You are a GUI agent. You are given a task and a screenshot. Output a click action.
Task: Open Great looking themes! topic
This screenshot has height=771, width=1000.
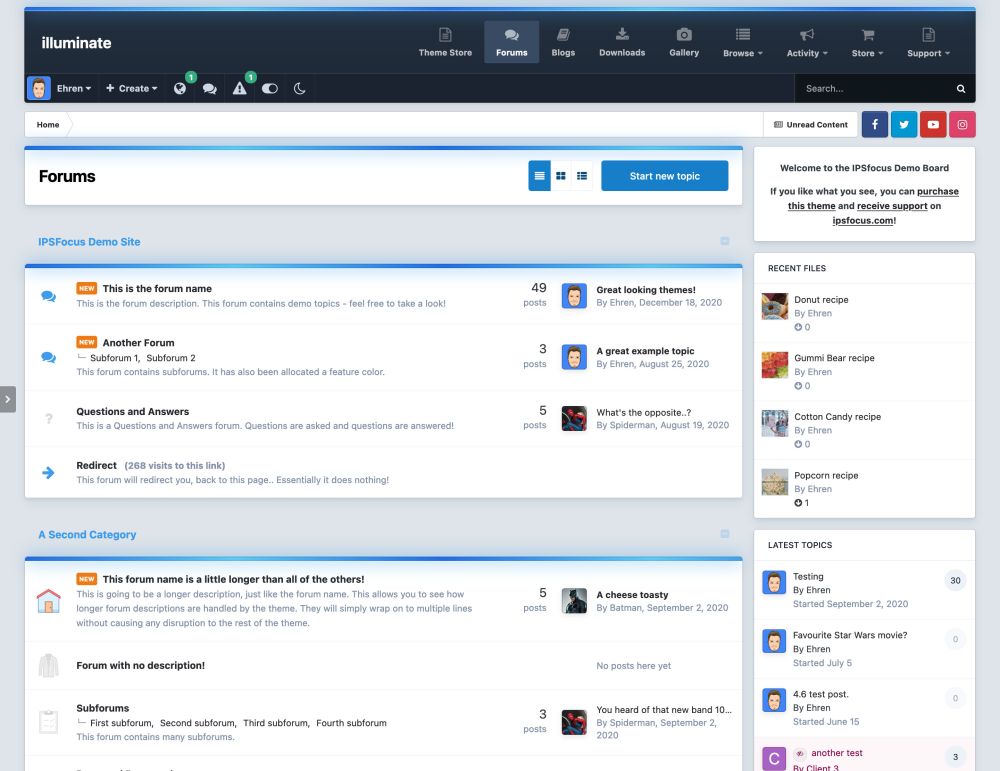click(x=645, y=290)
